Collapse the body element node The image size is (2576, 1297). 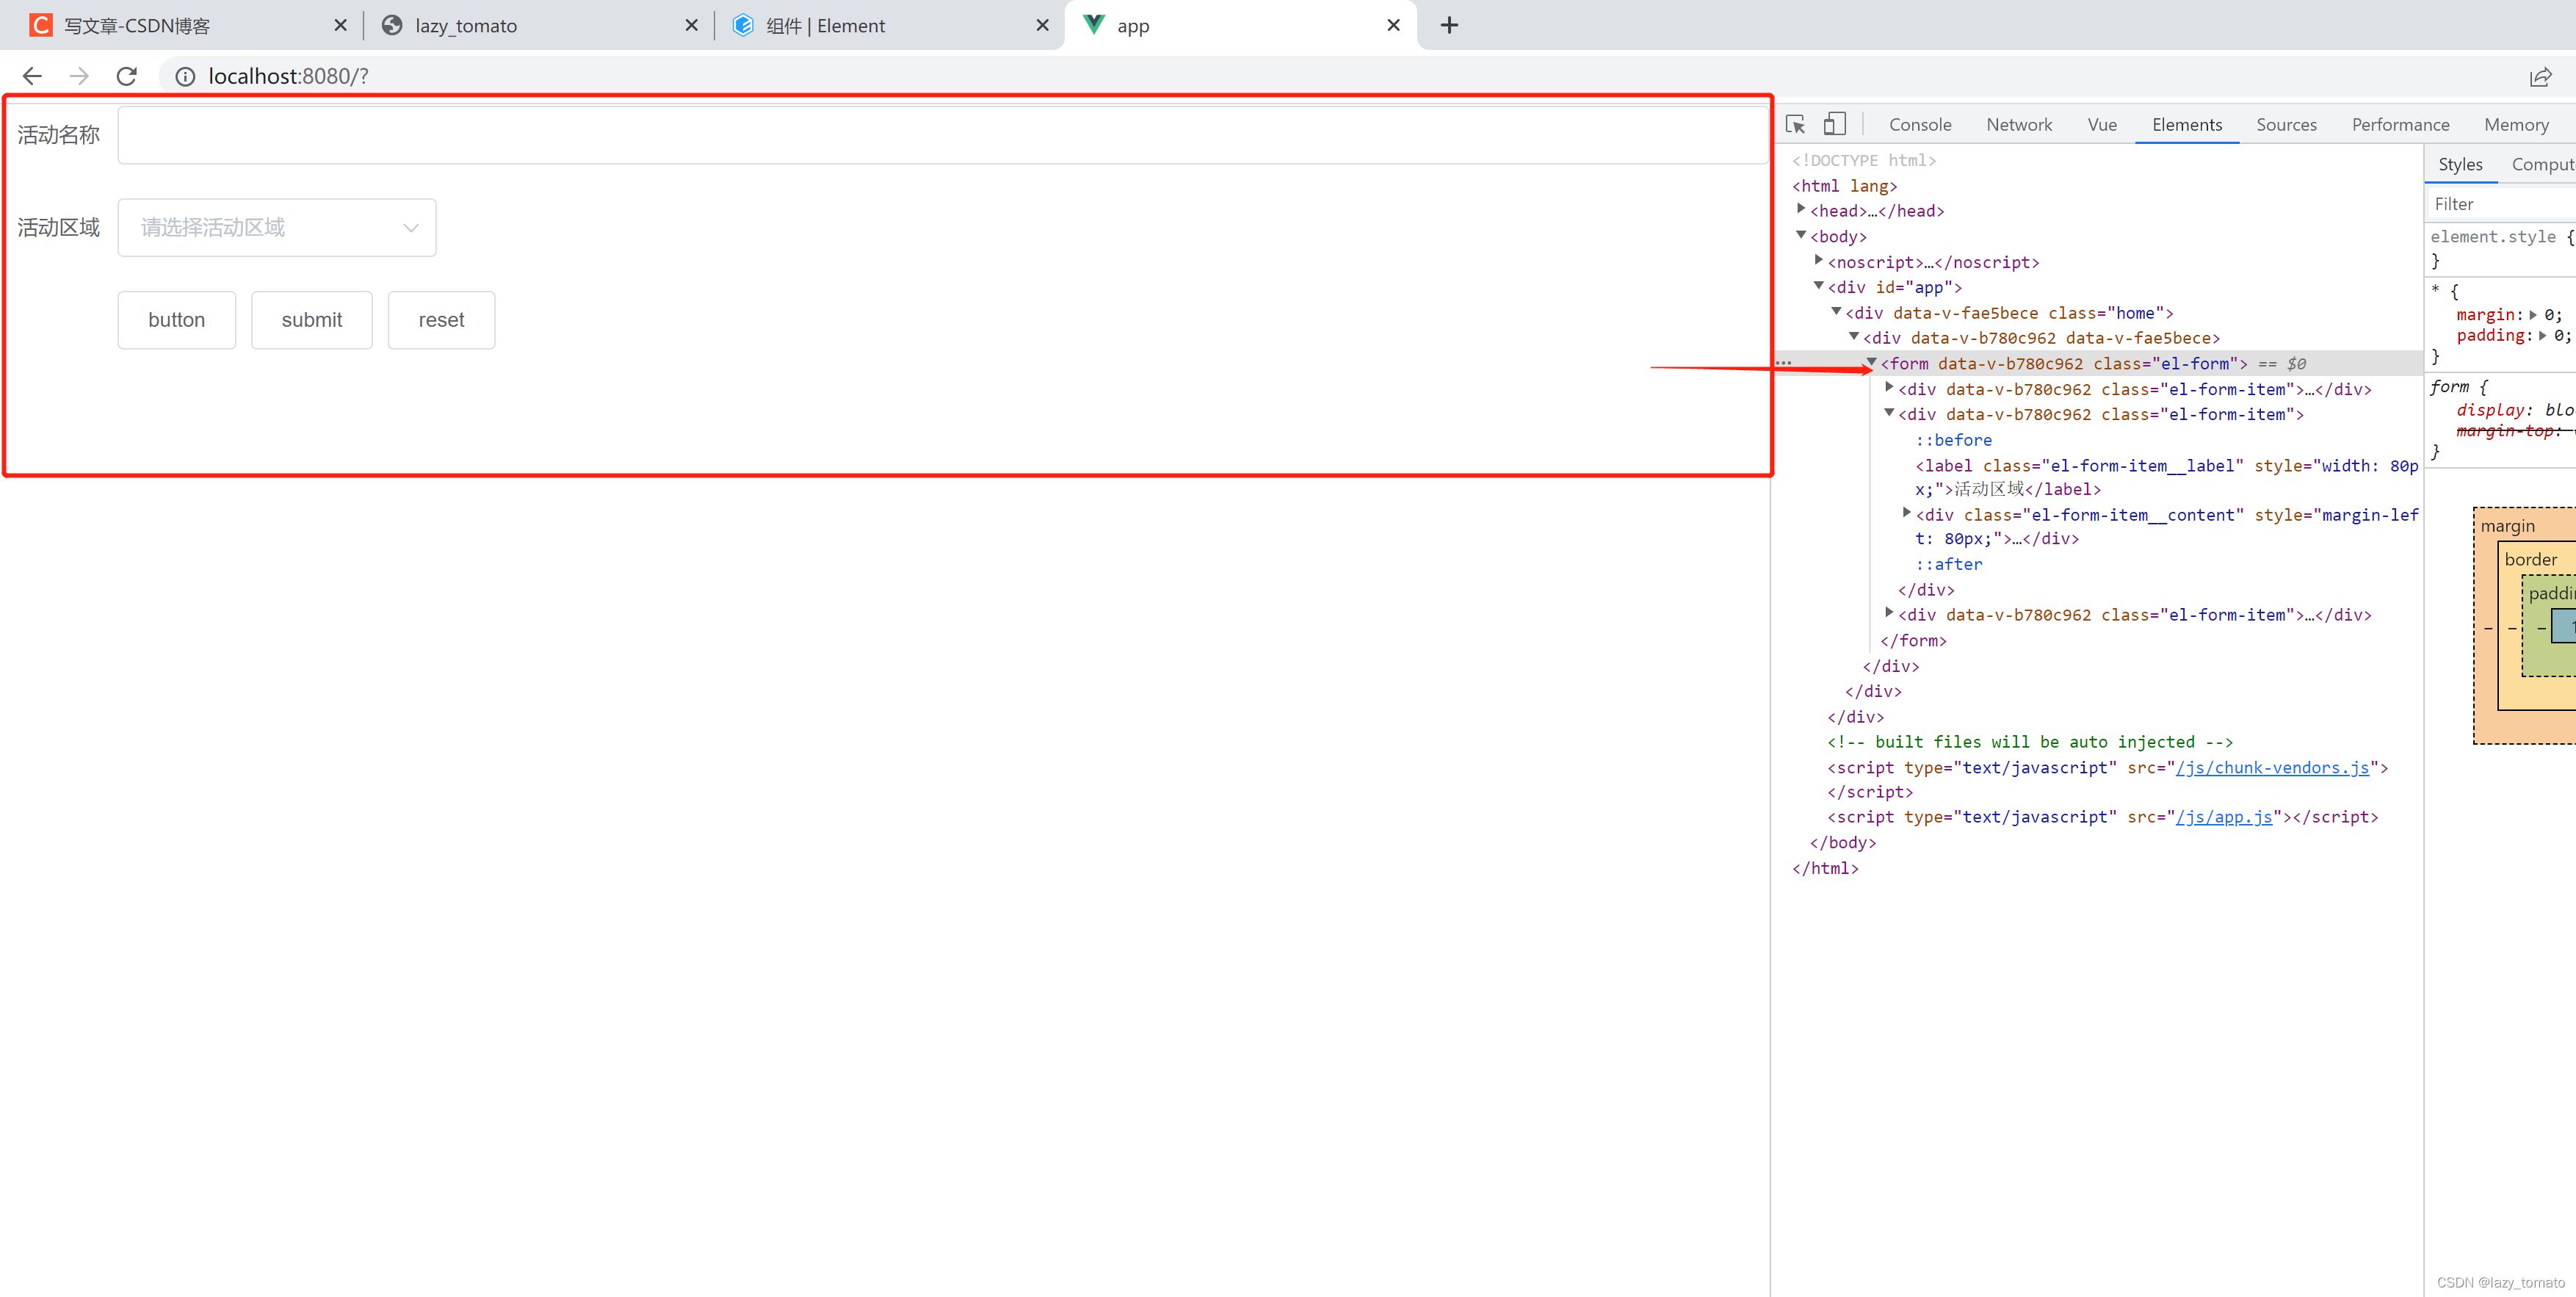click(x=1801, y=235)
